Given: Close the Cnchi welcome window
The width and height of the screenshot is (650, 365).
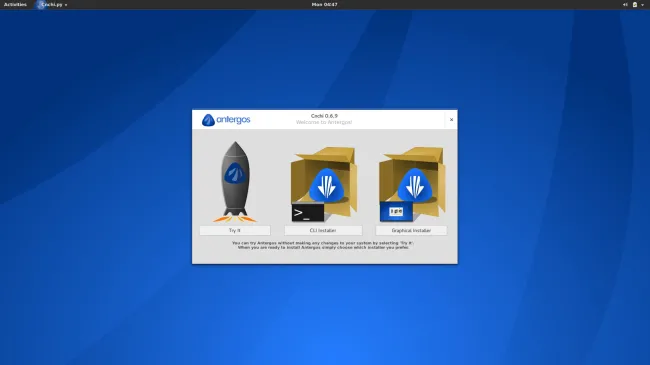Looking at the screenshot, I should tap(451, 119).
